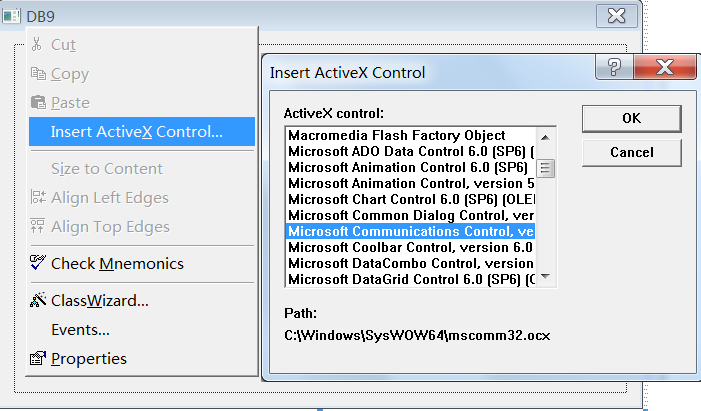Image resolution: width=701 pixels, height=411 pixels.
Task: Choose Paste from the context menu
Action: [x=142, y=102]
